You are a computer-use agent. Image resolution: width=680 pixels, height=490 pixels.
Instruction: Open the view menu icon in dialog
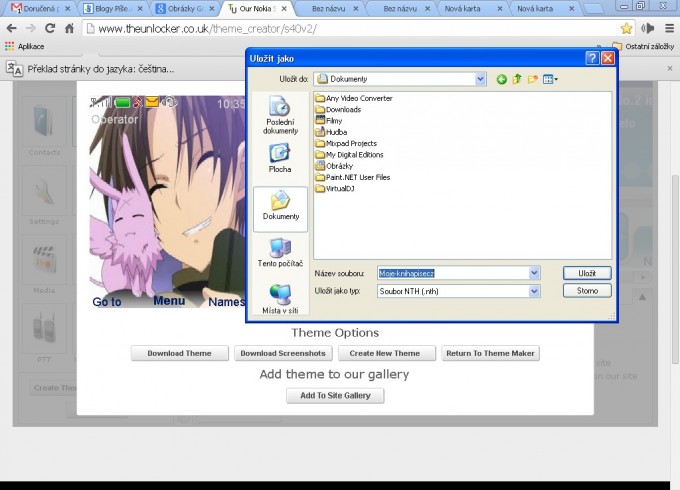(550, 79)
